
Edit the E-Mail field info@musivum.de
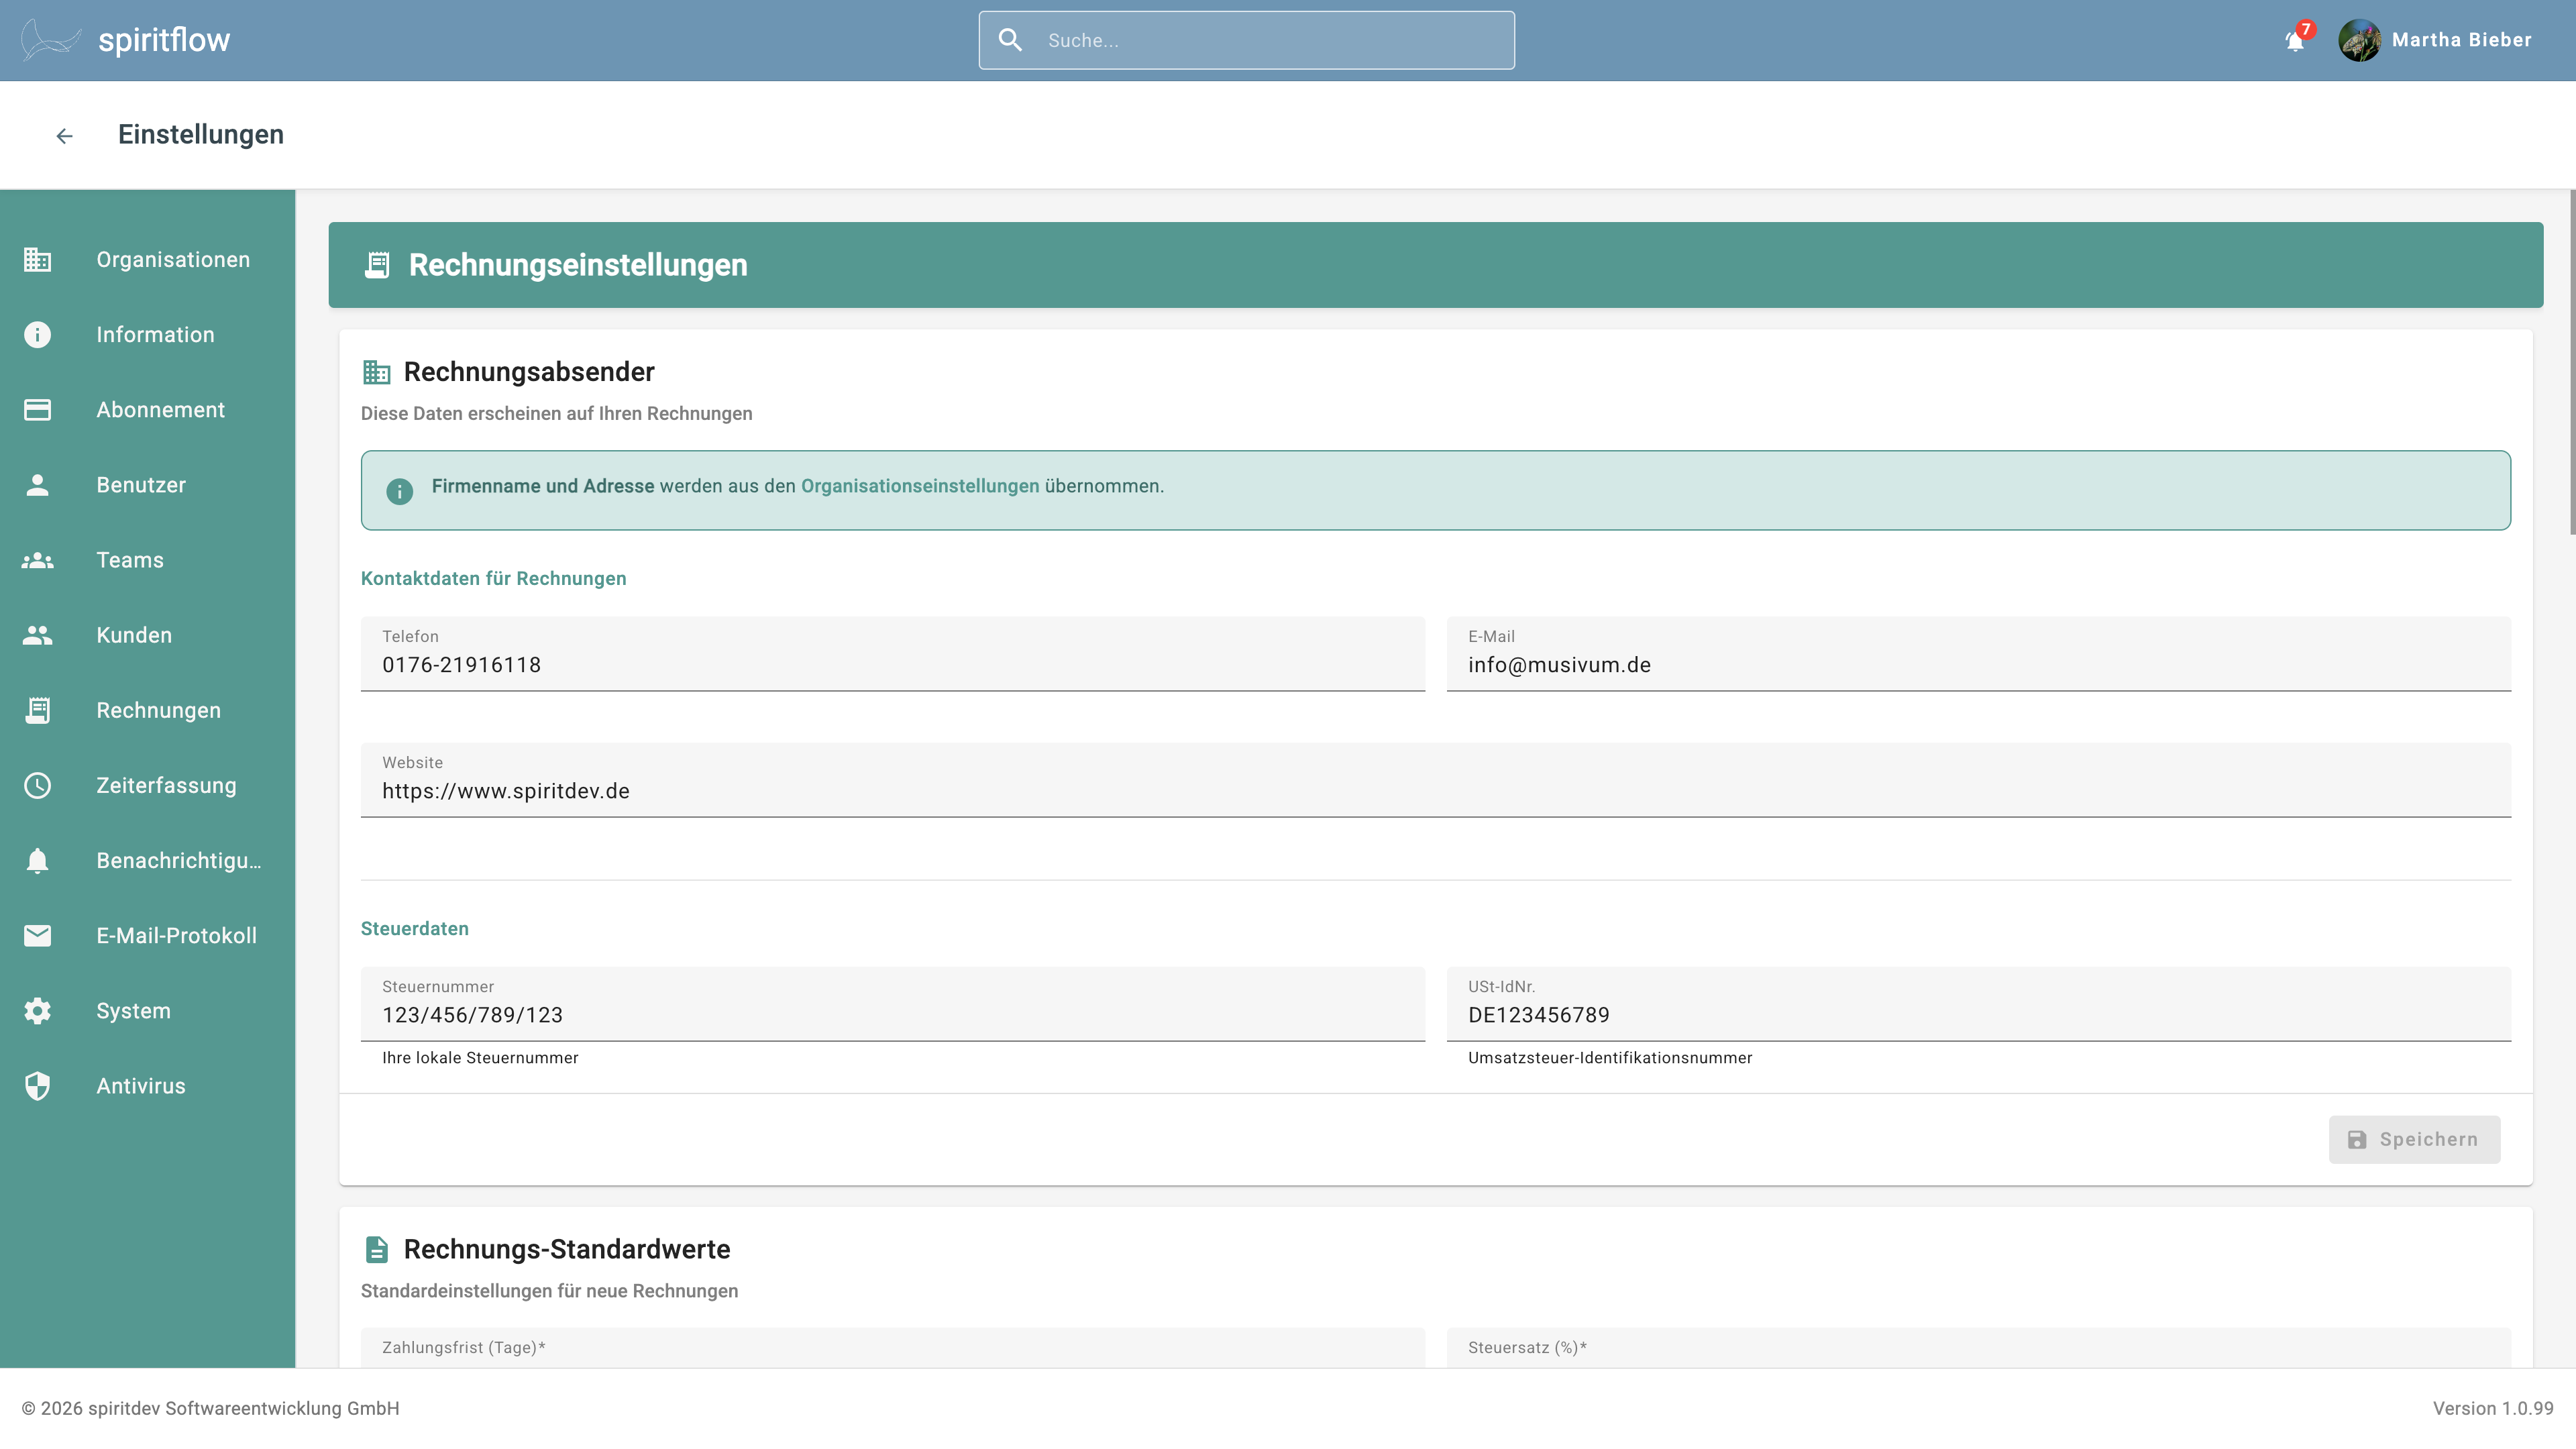coord(1978,654)
